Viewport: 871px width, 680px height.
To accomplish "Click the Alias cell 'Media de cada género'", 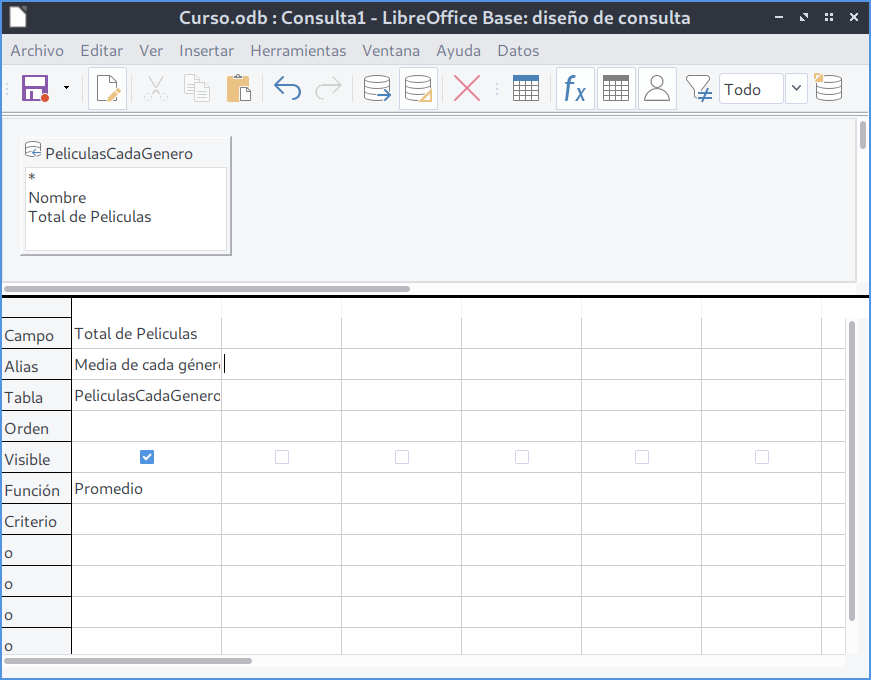I will tap(147, 364).
